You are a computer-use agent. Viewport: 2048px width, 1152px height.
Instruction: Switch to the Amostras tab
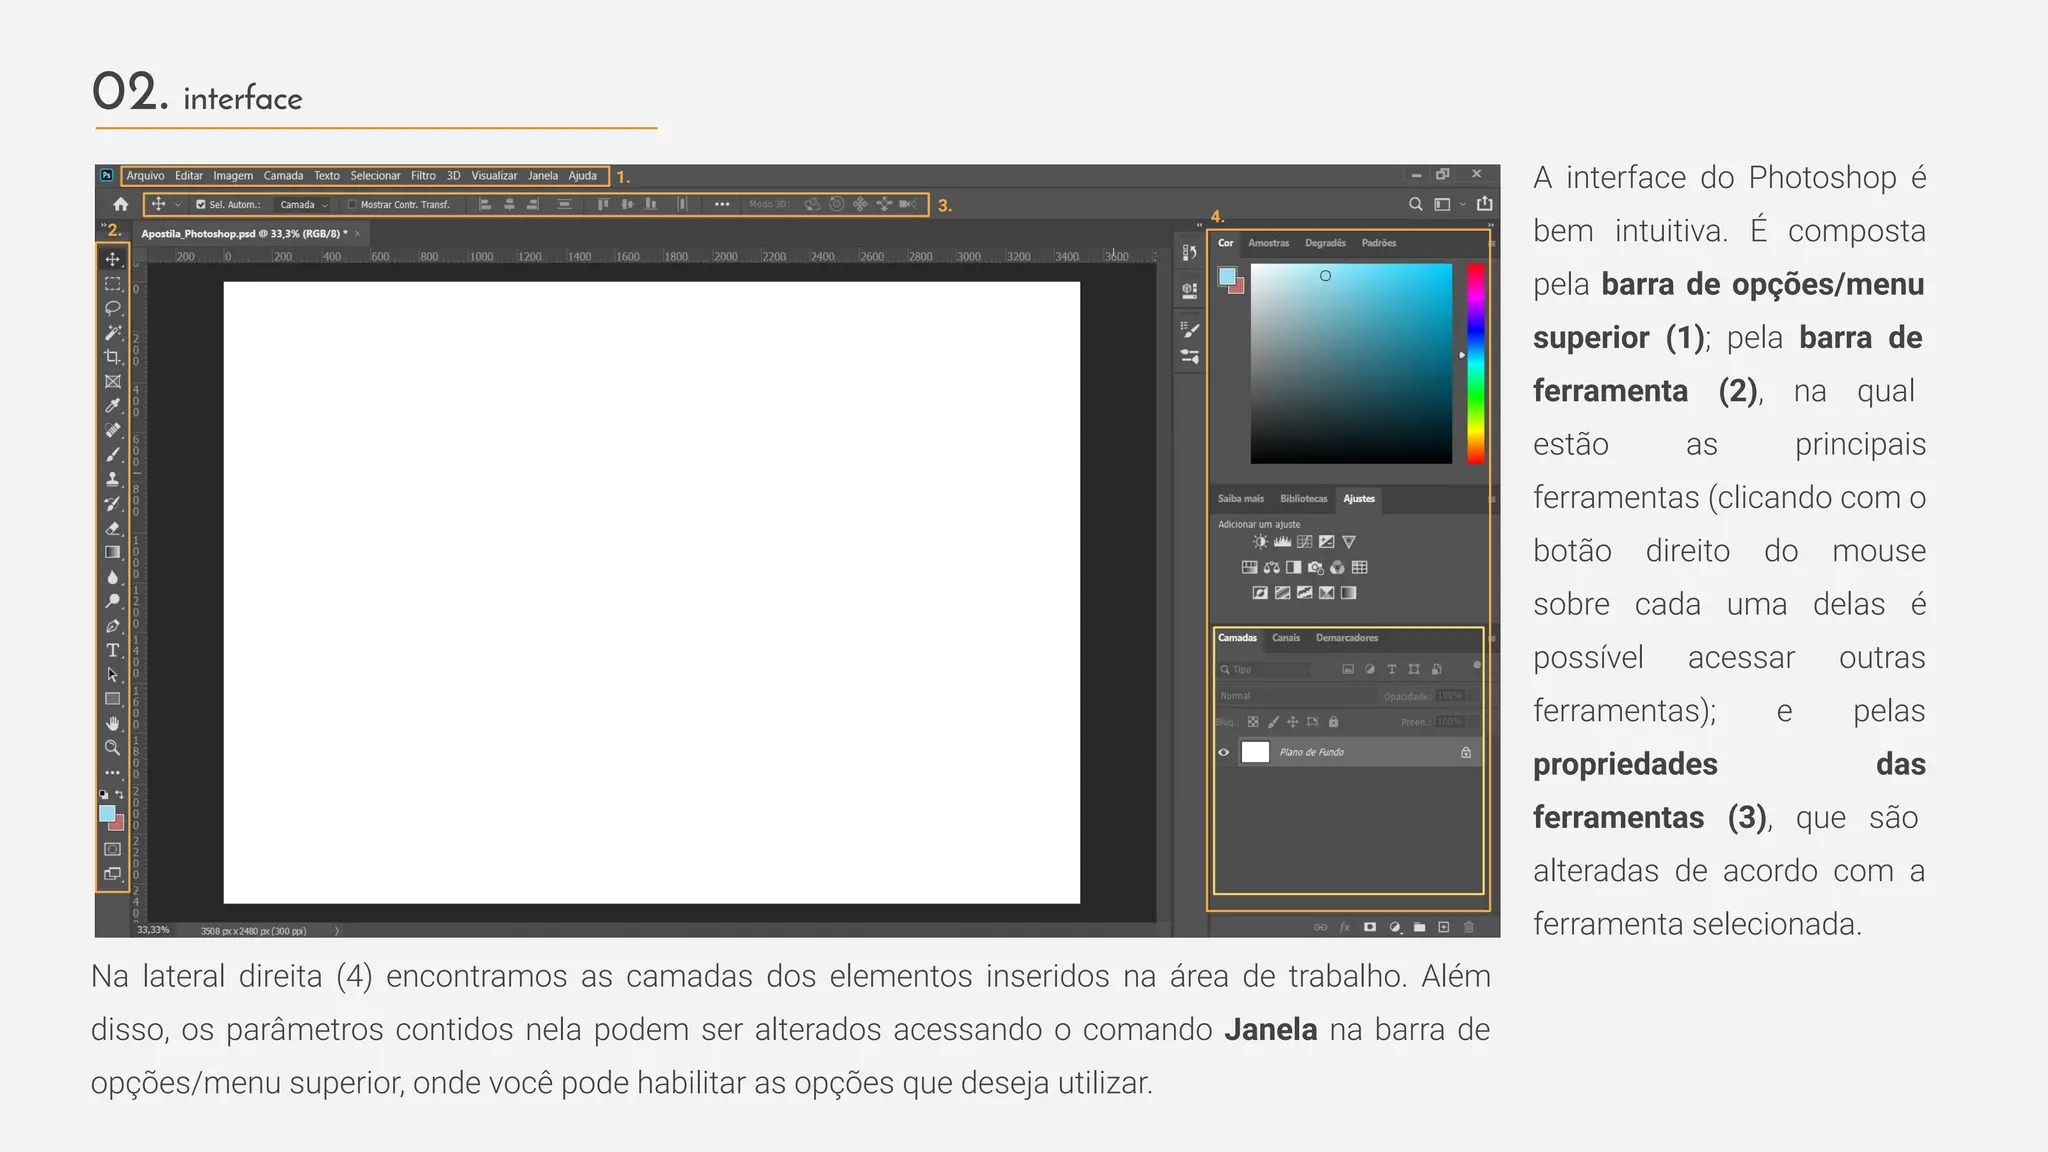click(x=1269, y=243)
